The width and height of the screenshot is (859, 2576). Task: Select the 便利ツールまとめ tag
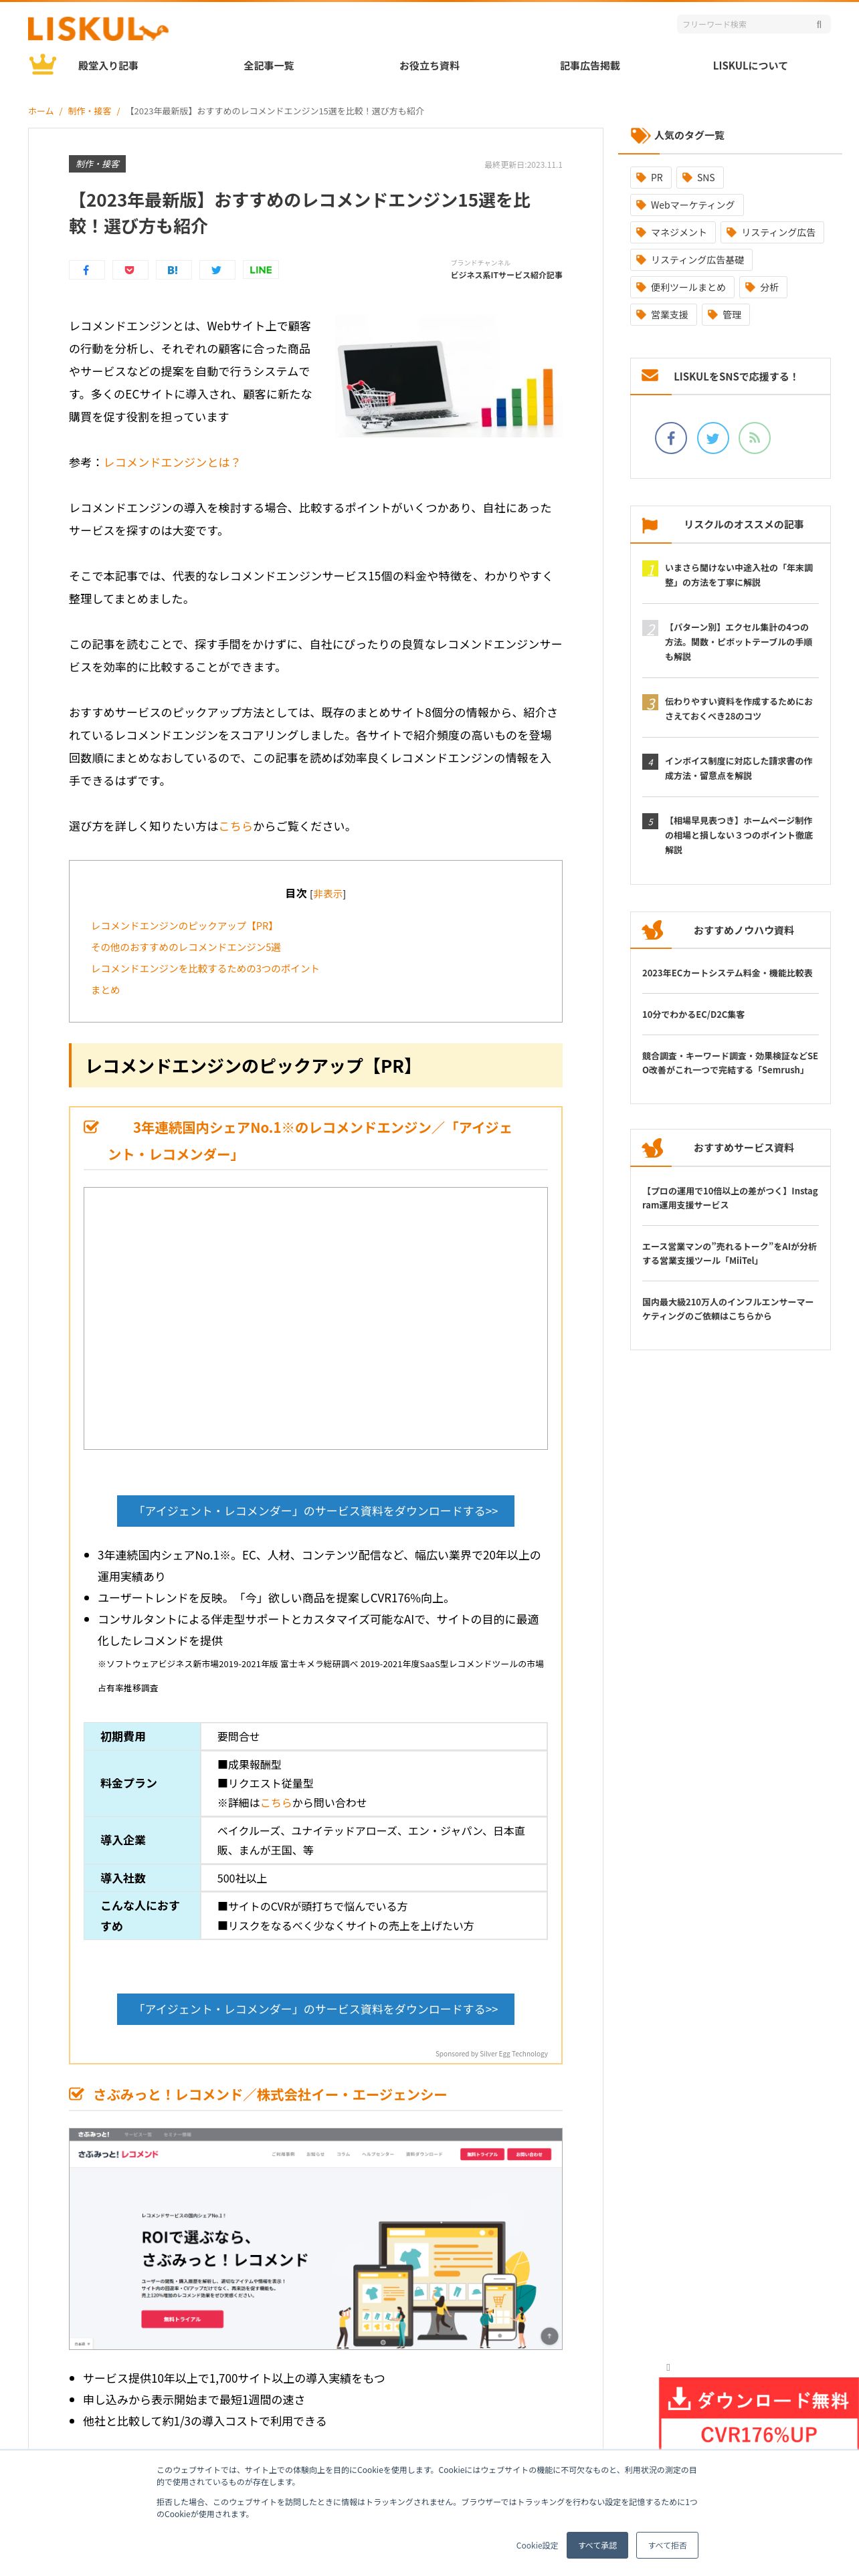(x=681, y=287)
